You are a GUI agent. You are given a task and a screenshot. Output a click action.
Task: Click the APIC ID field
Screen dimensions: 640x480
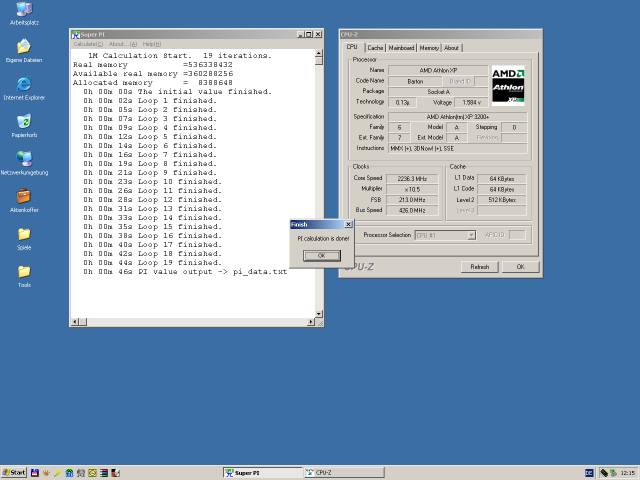pos(517,235)
